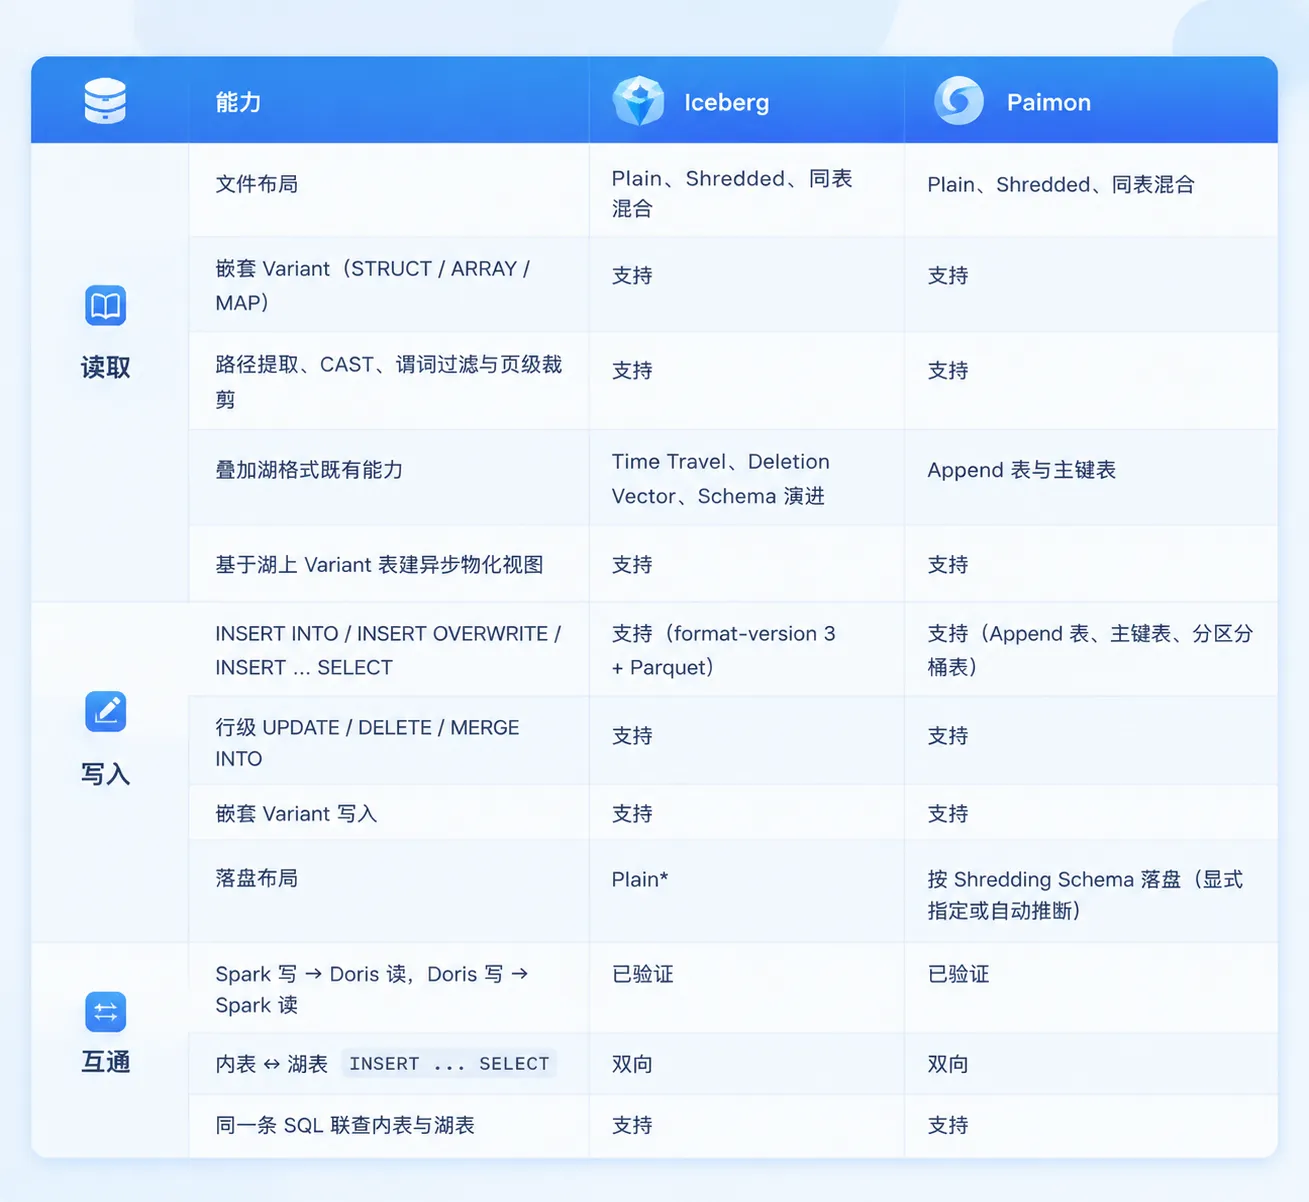The image size is (1309, 1202).
Task: Click Paimon 支持 in the 同一条 SQL row
Action: point(948,1125)
